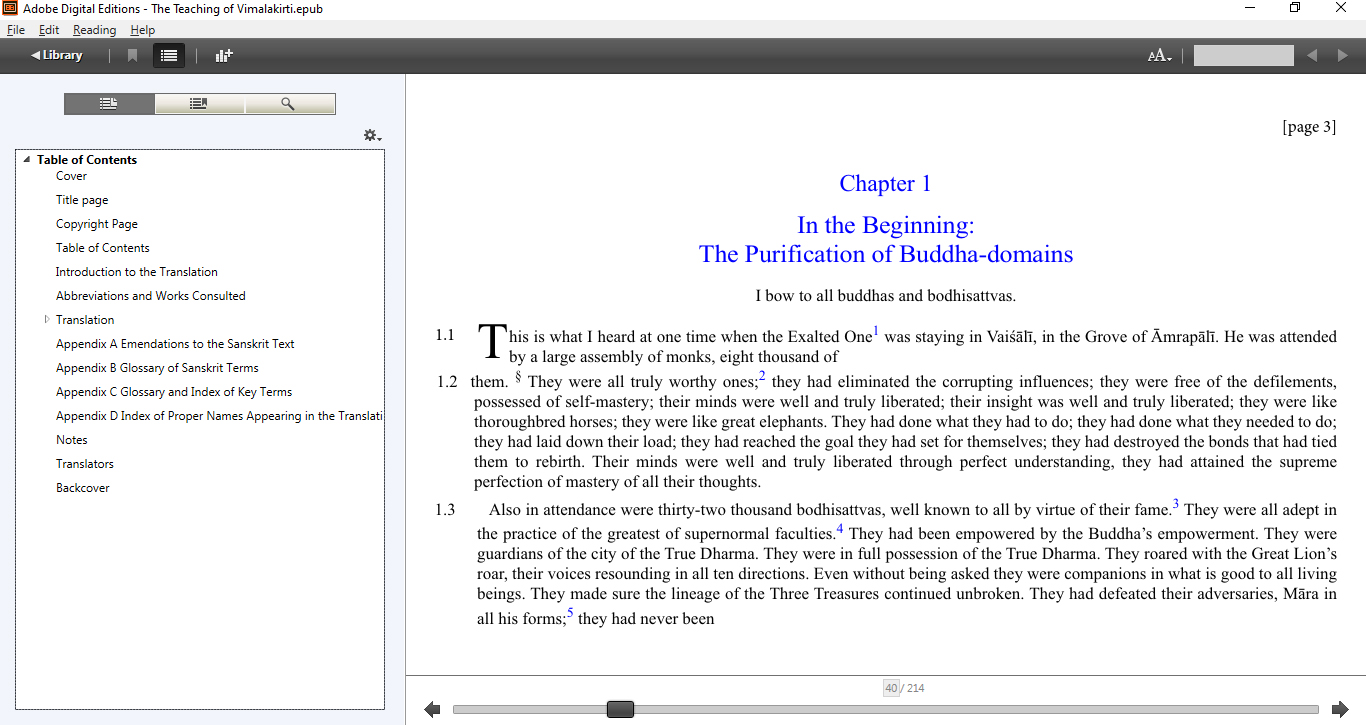Select Title page entry
The height and width of the screenshot is (725, 1366).
click(x=82, y=200)
